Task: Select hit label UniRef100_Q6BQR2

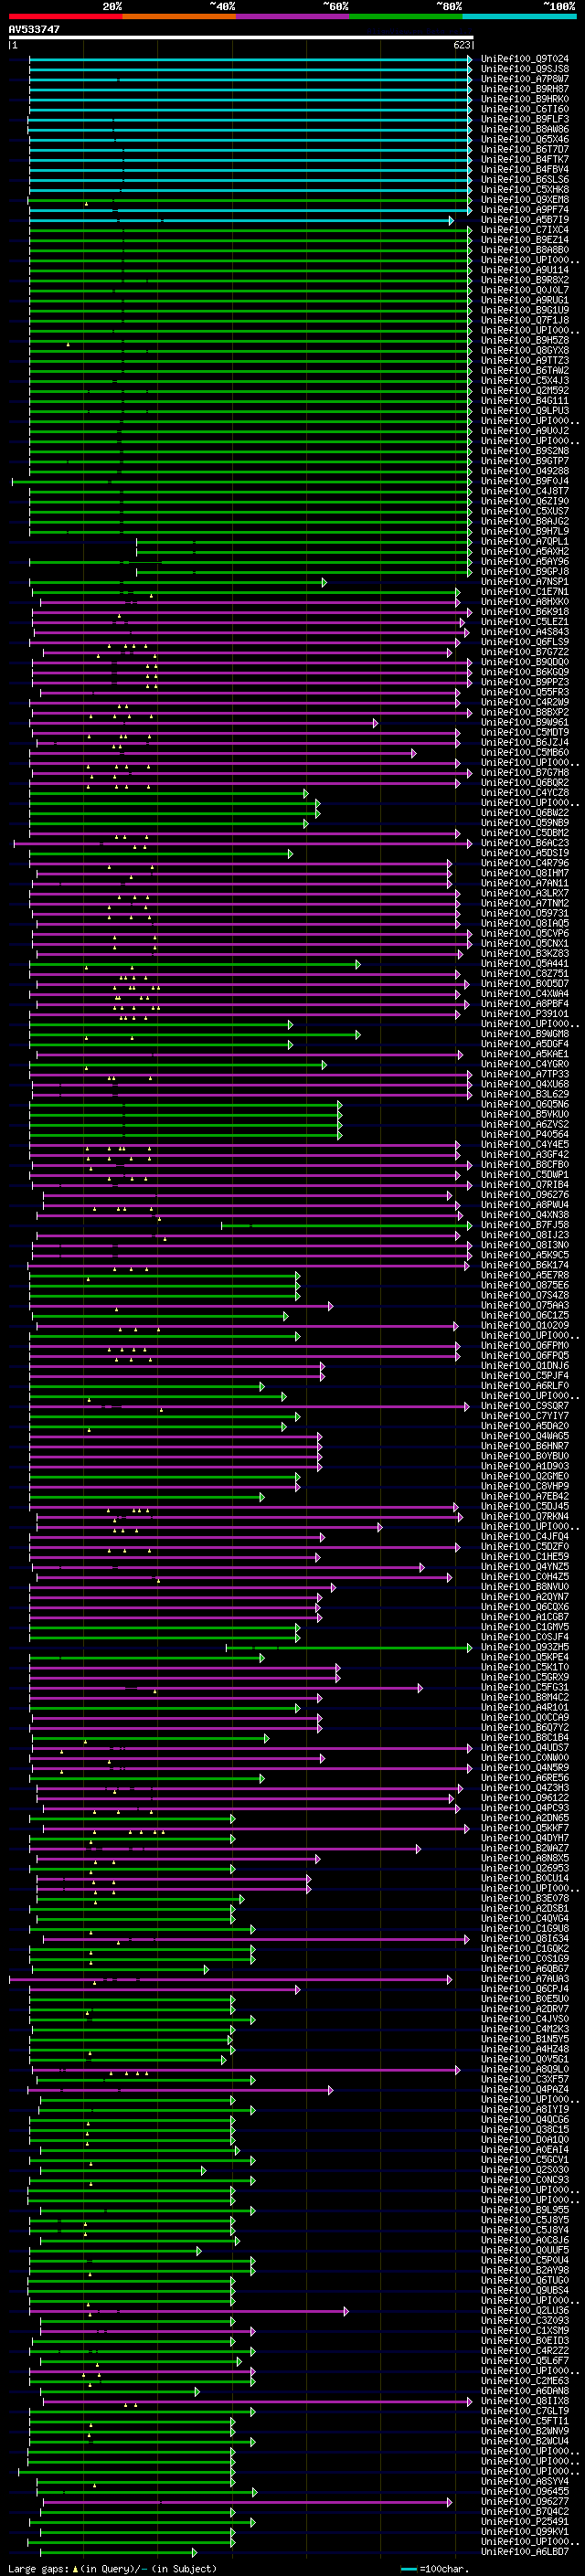Action: [525, 783]
